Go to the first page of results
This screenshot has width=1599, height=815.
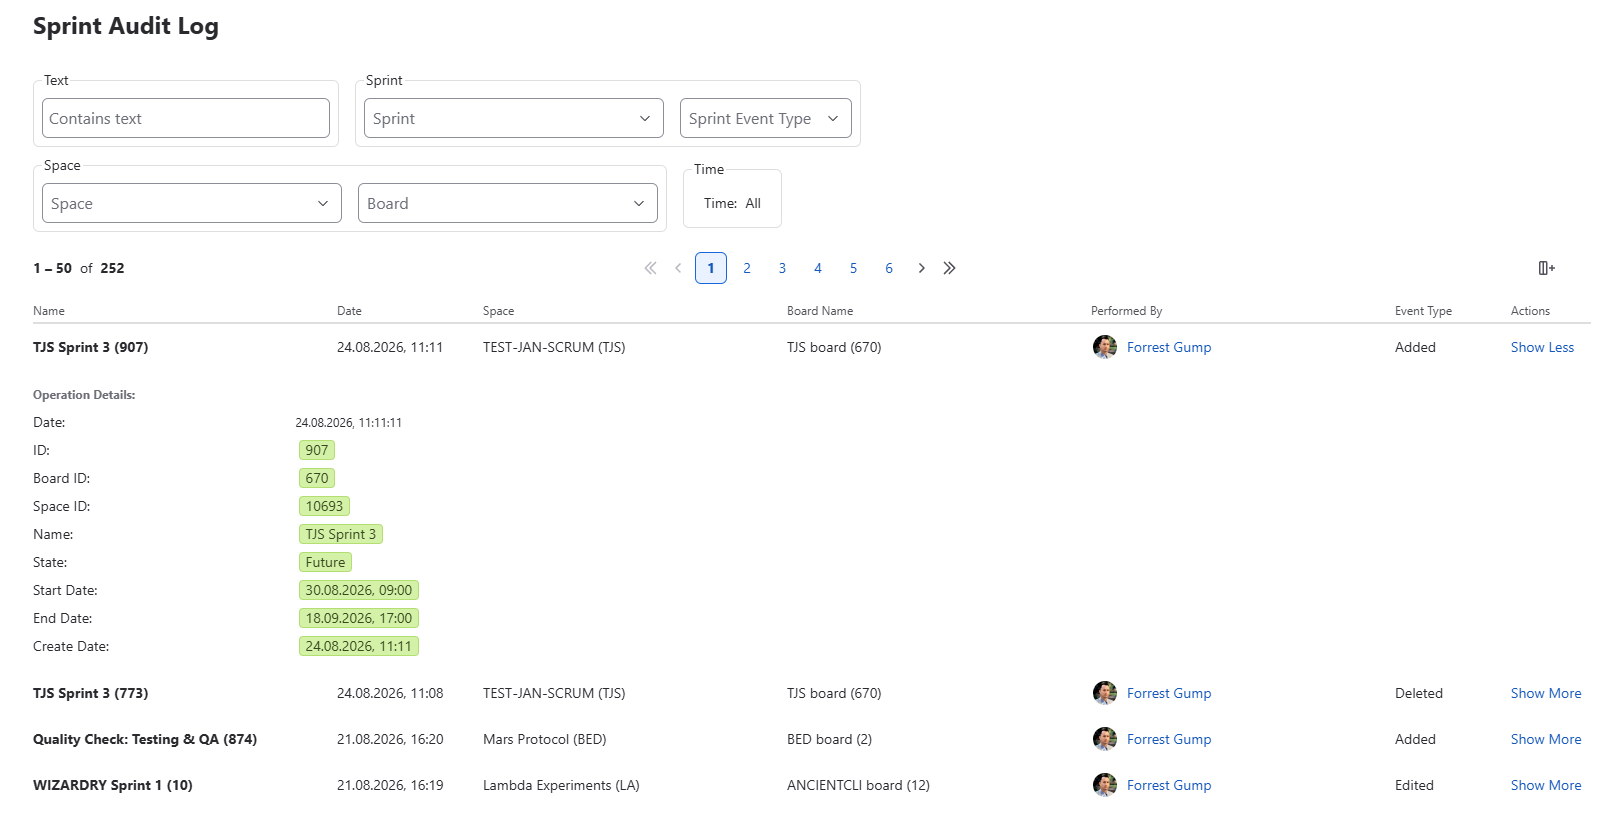pyautogui.click(x=650, y=268)
